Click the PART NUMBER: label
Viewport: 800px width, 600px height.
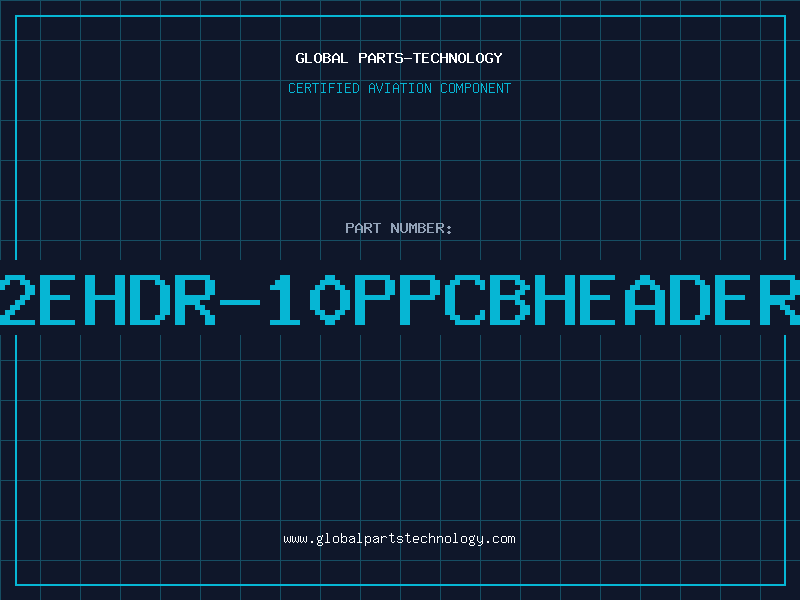[x=399, y=228]
